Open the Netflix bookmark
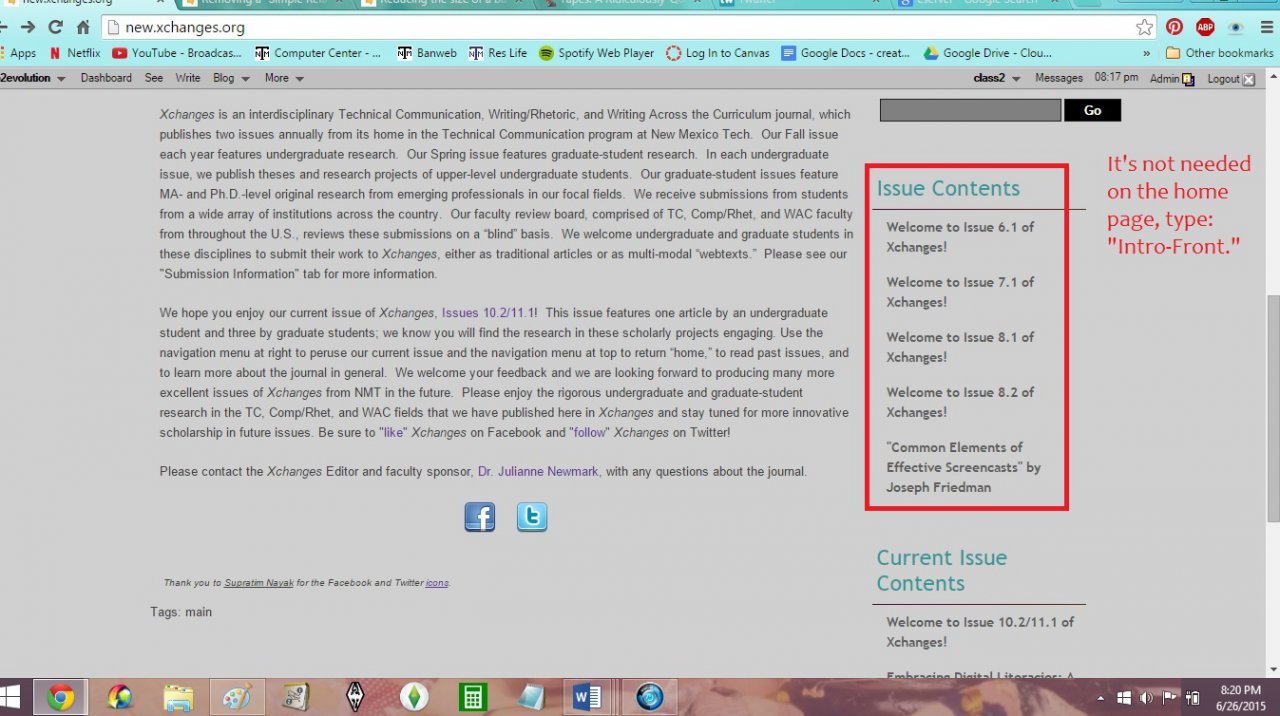Screen dimensions: 1280x716 75,53
